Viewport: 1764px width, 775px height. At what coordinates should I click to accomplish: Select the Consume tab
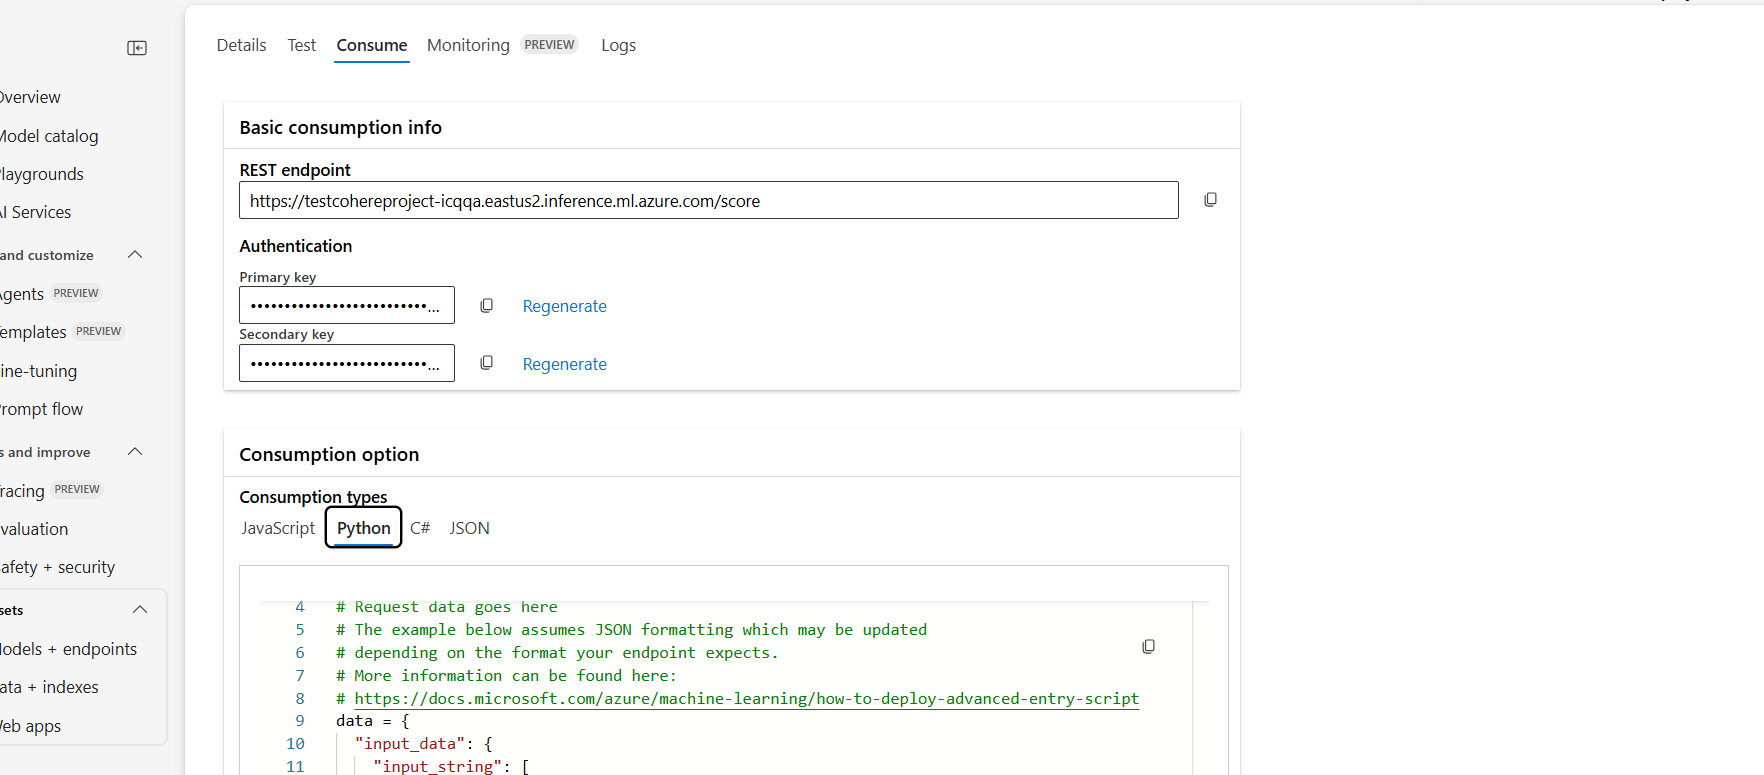pyautogui.click(x=372, y=45)
